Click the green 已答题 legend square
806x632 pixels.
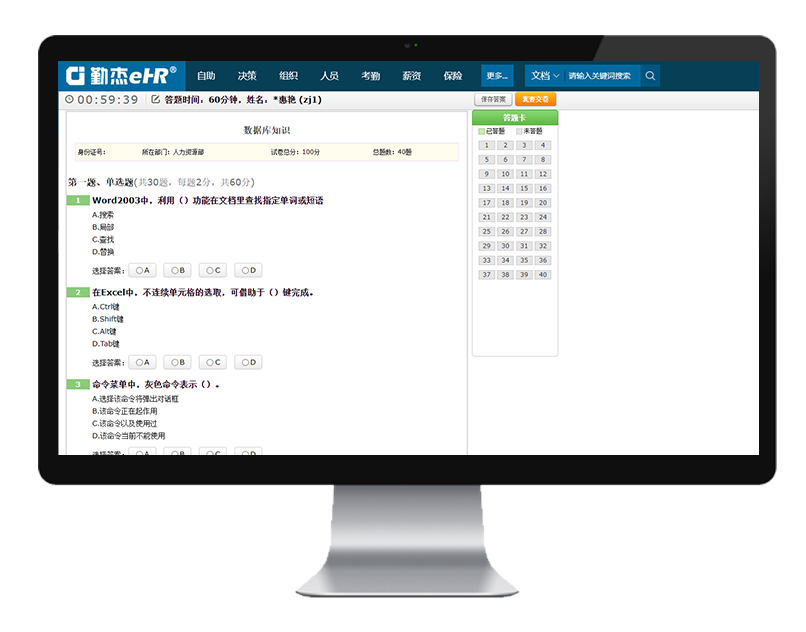(482, 131)
